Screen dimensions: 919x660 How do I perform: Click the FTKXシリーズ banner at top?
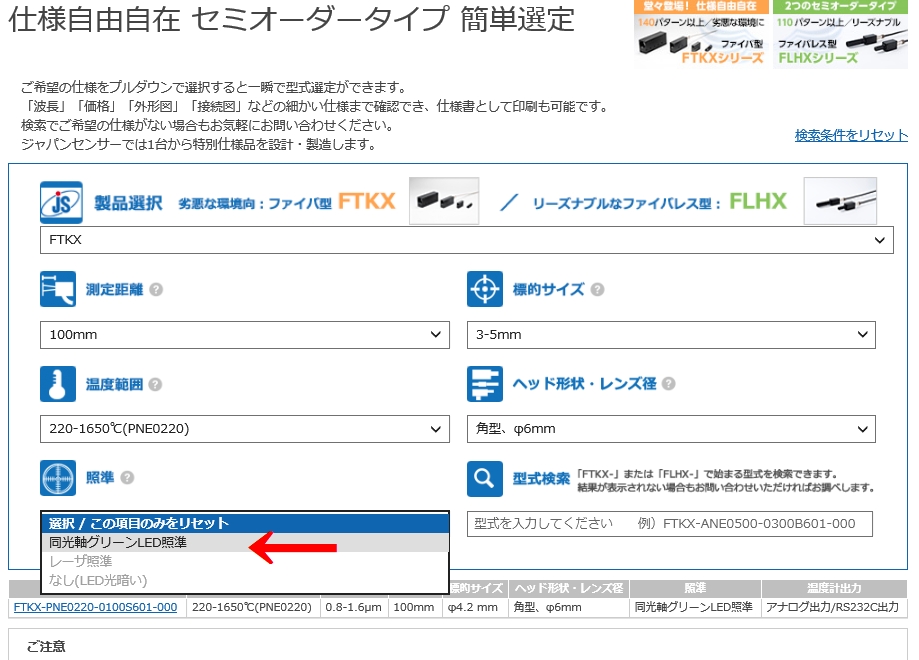(x=701, y=34)
